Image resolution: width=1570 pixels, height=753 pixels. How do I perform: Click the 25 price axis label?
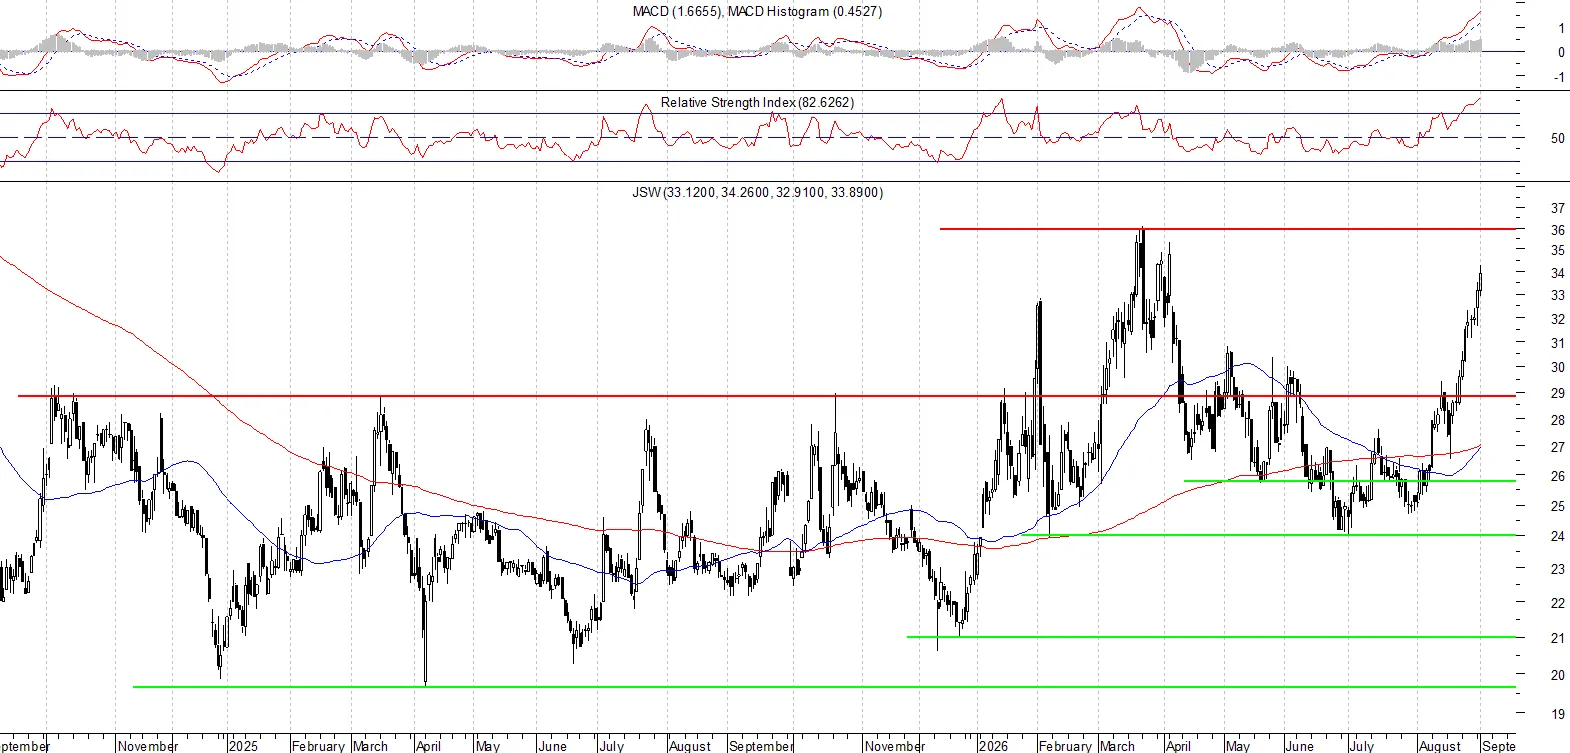pyautogui.click(x=1558, y=506)
